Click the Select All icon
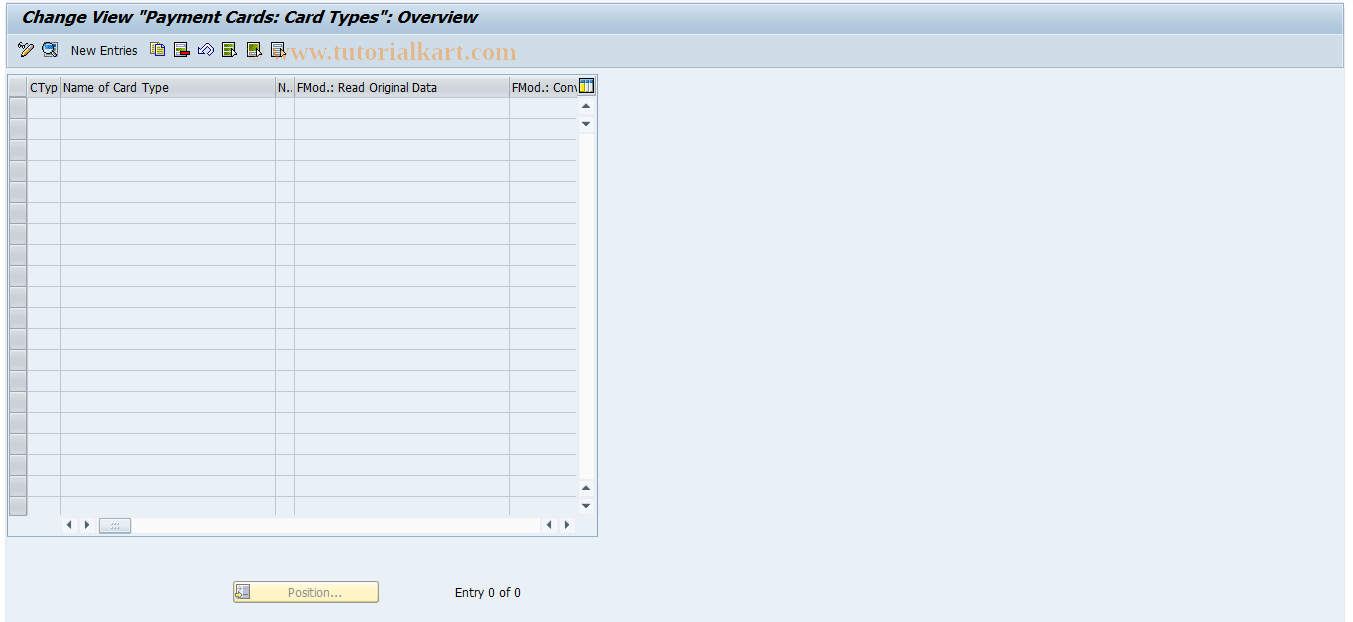The width and height of the screenshot is (1353, 622). 230,50
